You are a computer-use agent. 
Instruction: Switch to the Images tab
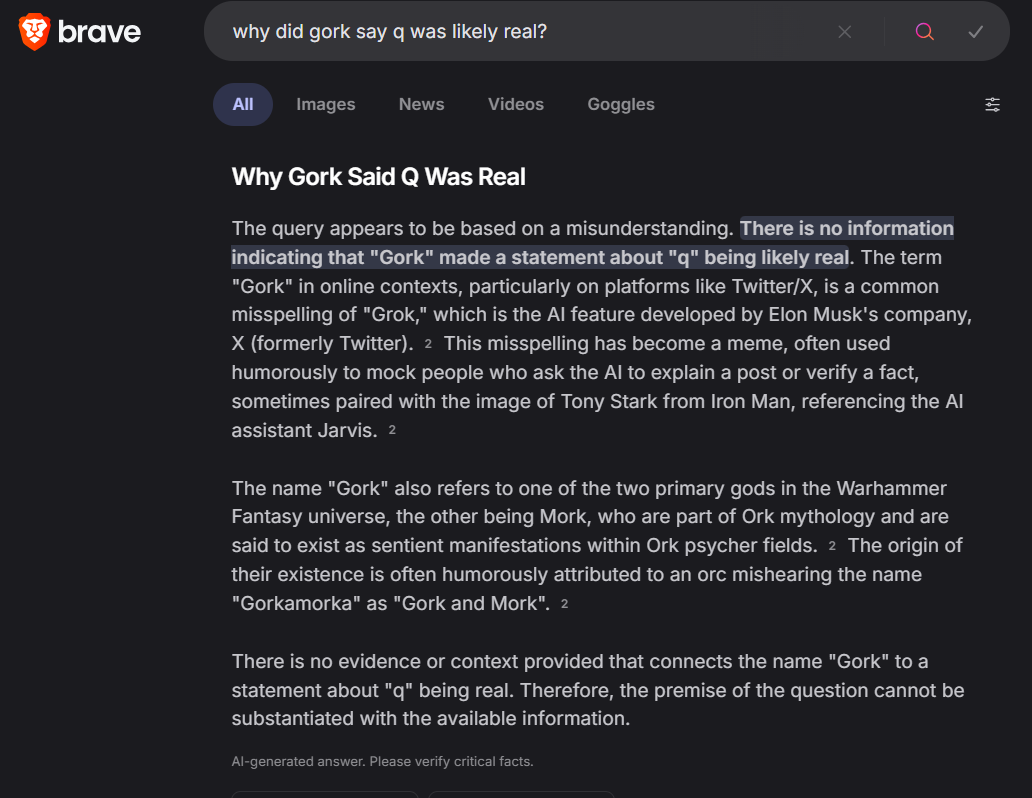click(x=326, y=104)
